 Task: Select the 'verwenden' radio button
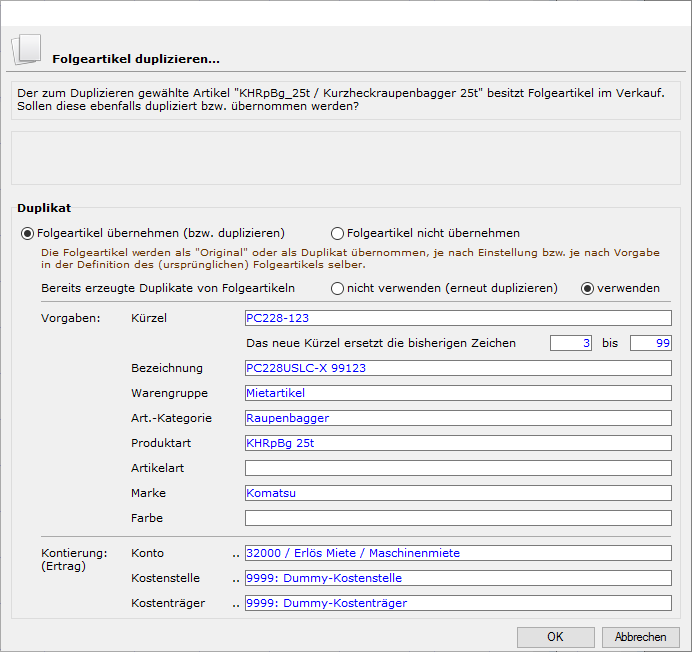tap(588, 288)
